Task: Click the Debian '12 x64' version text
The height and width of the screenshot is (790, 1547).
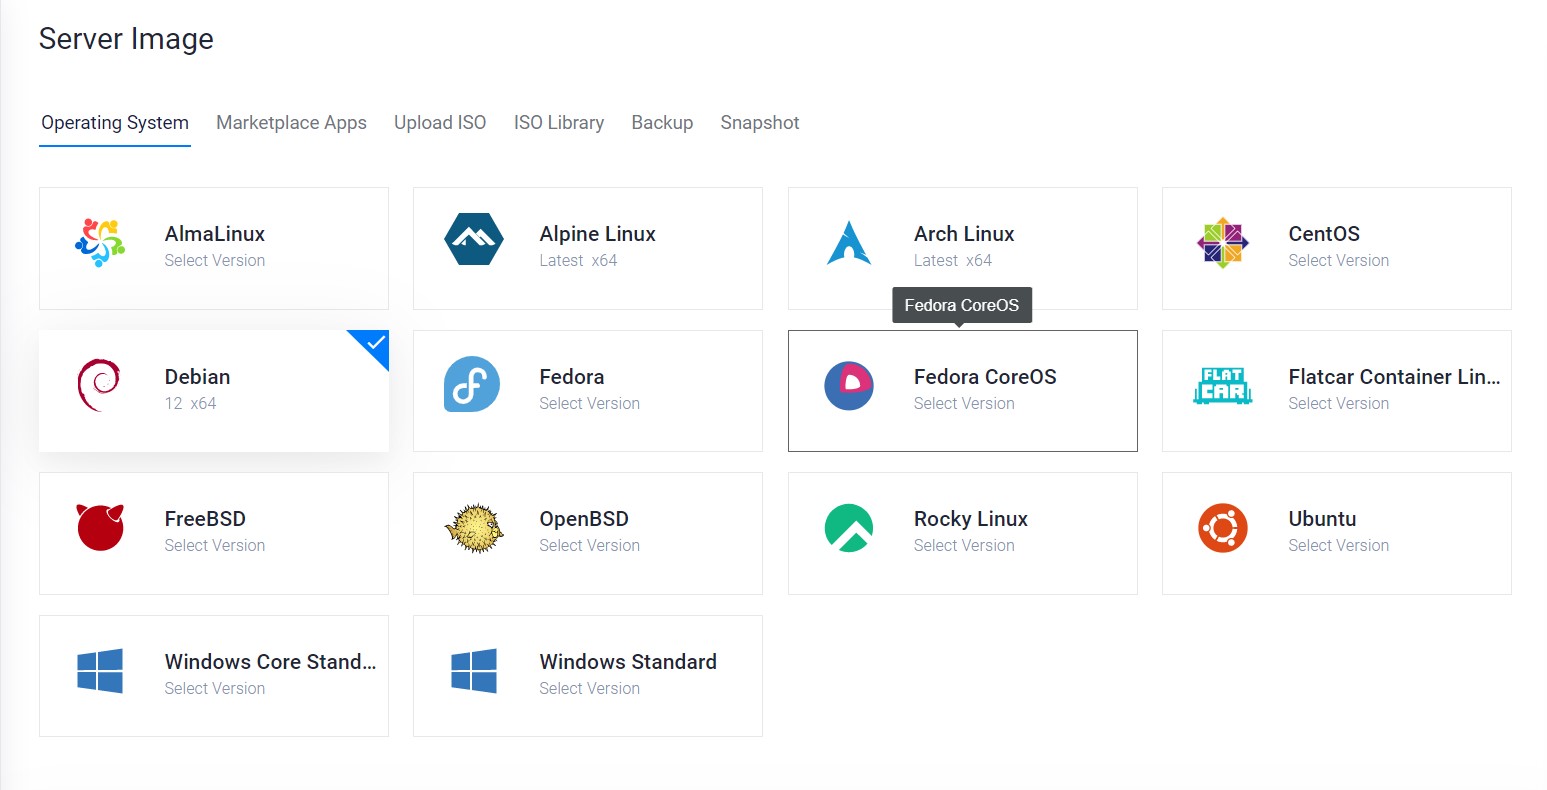Action: point(190,404)
